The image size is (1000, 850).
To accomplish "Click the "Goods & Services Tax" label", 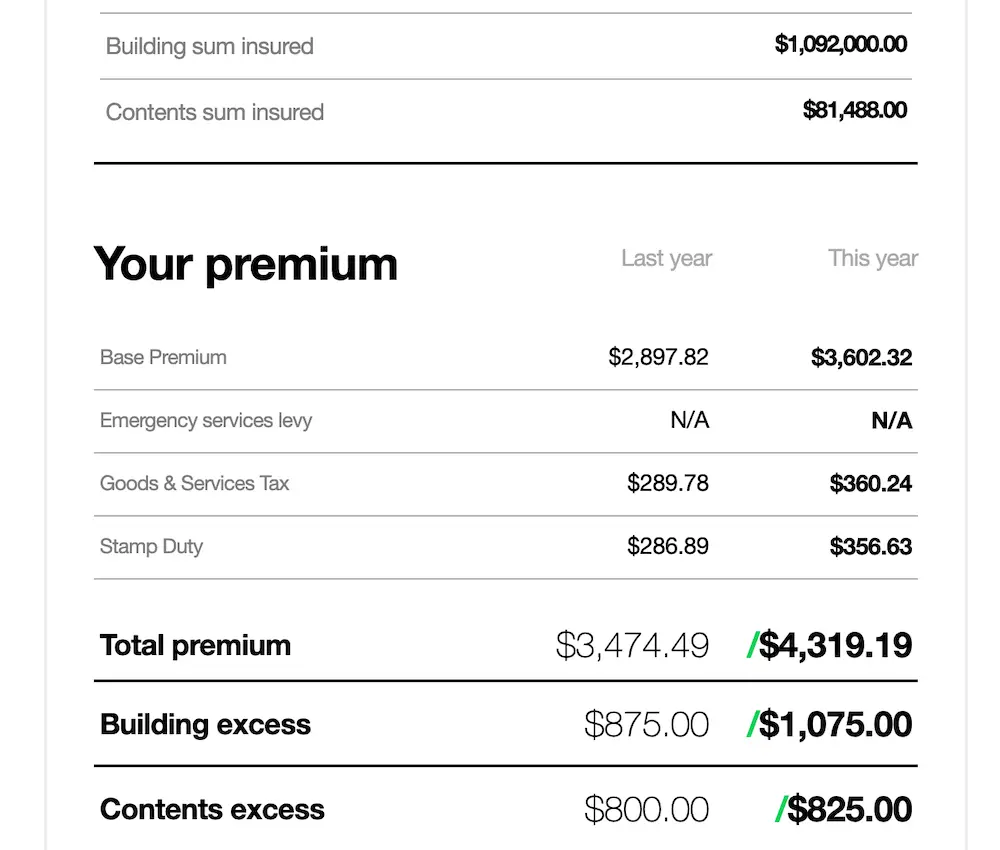I will pyautogui.click(x=194, y=483).
